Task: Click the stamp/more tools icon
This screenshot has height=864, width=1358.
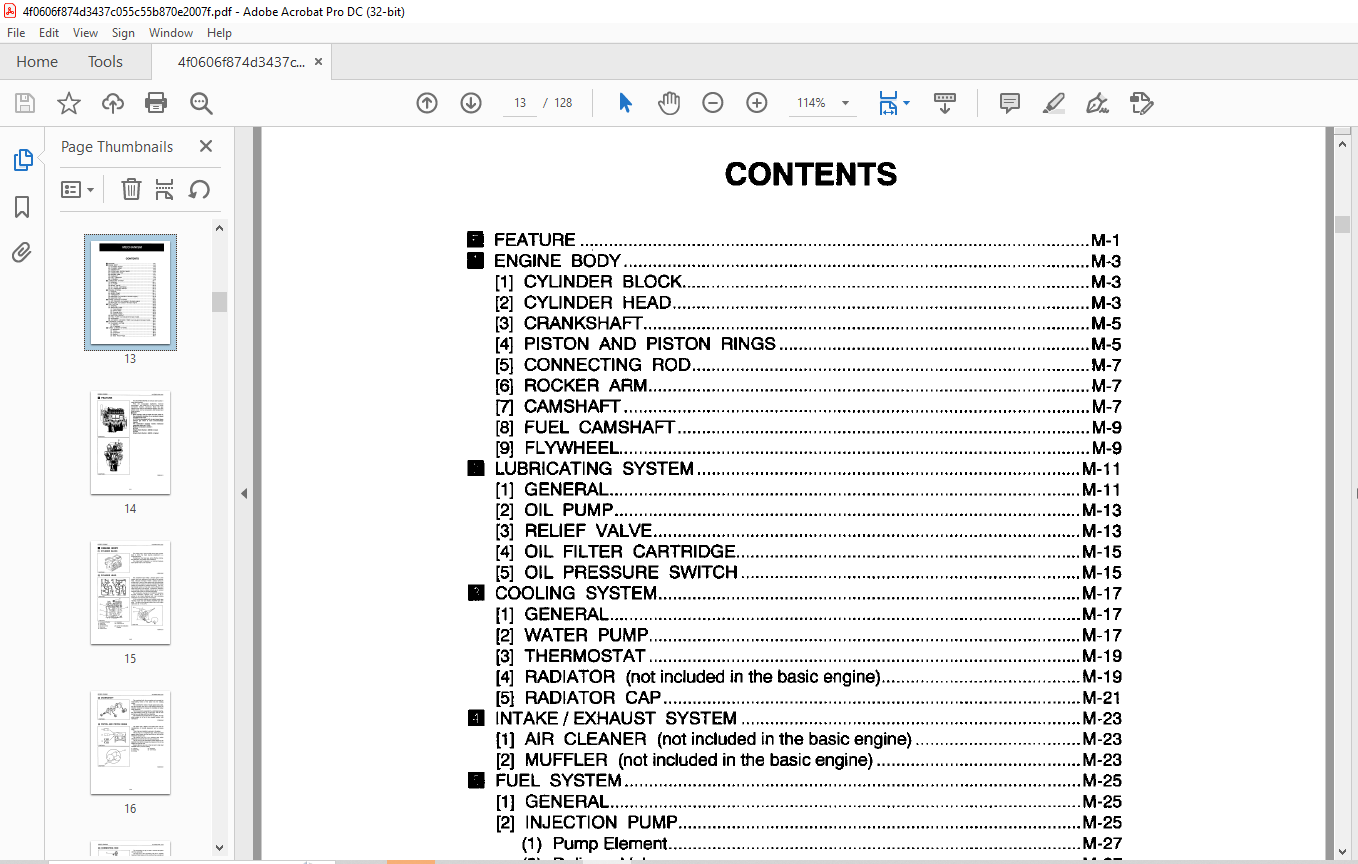Action: pos(1142,103)
